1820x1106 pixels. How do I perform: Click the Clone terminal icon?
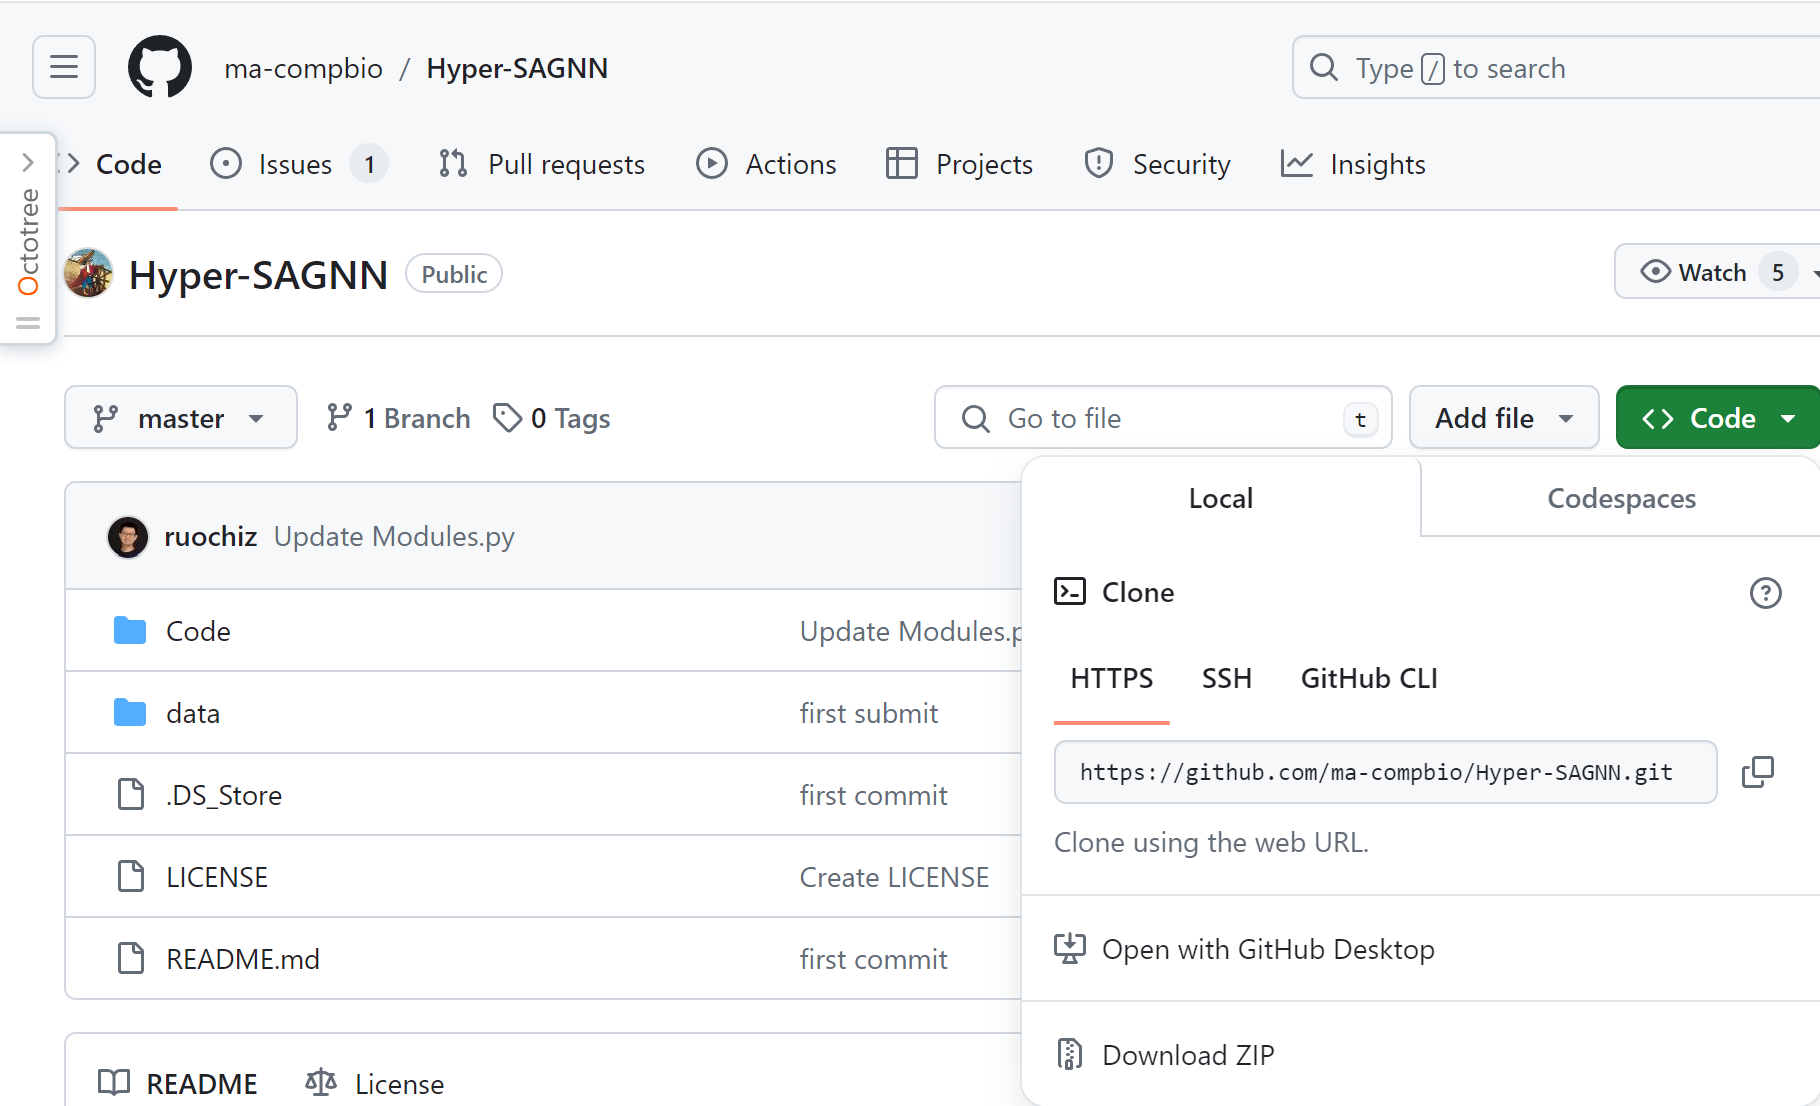(1070, 592)
